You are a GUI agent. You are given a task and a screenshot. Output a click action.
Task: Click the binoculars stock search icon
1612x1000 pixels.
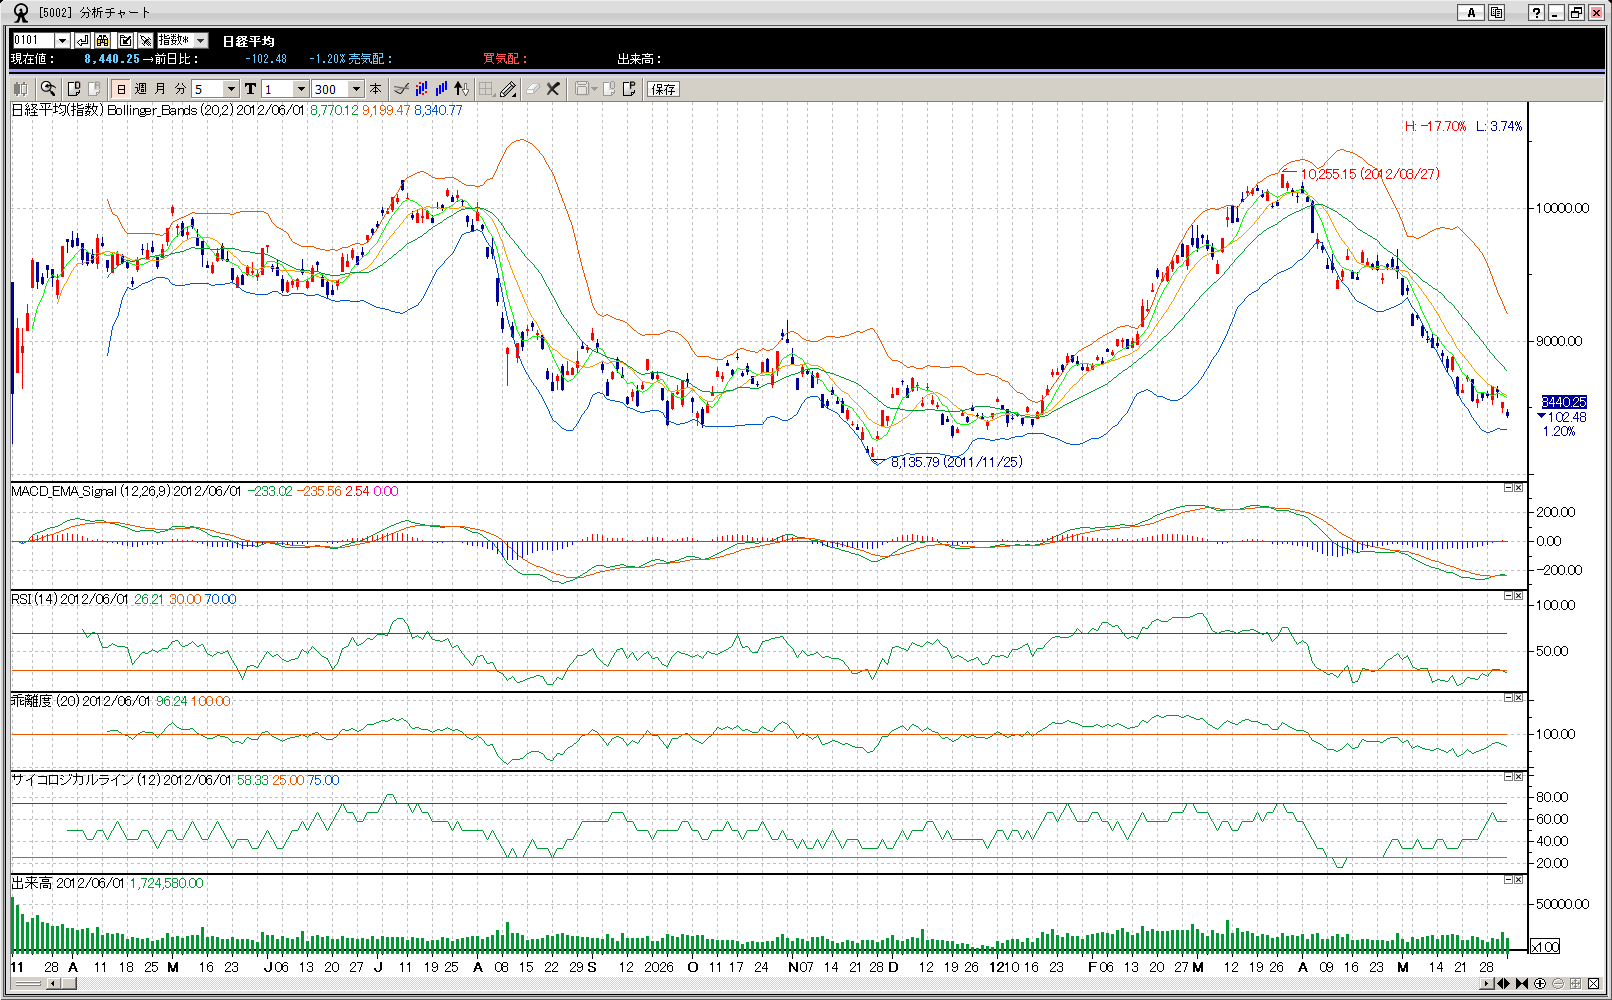(x=103, y=40)
